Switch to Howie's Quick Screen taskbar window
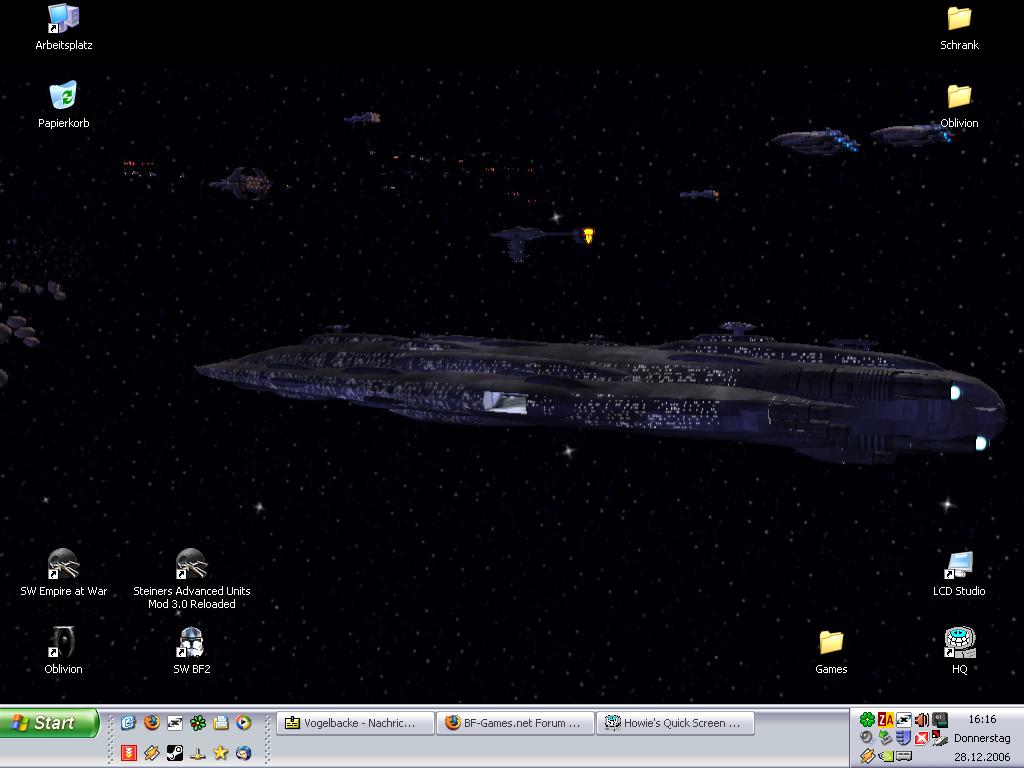The image size is (1024, 768). (x=675, y=723)
